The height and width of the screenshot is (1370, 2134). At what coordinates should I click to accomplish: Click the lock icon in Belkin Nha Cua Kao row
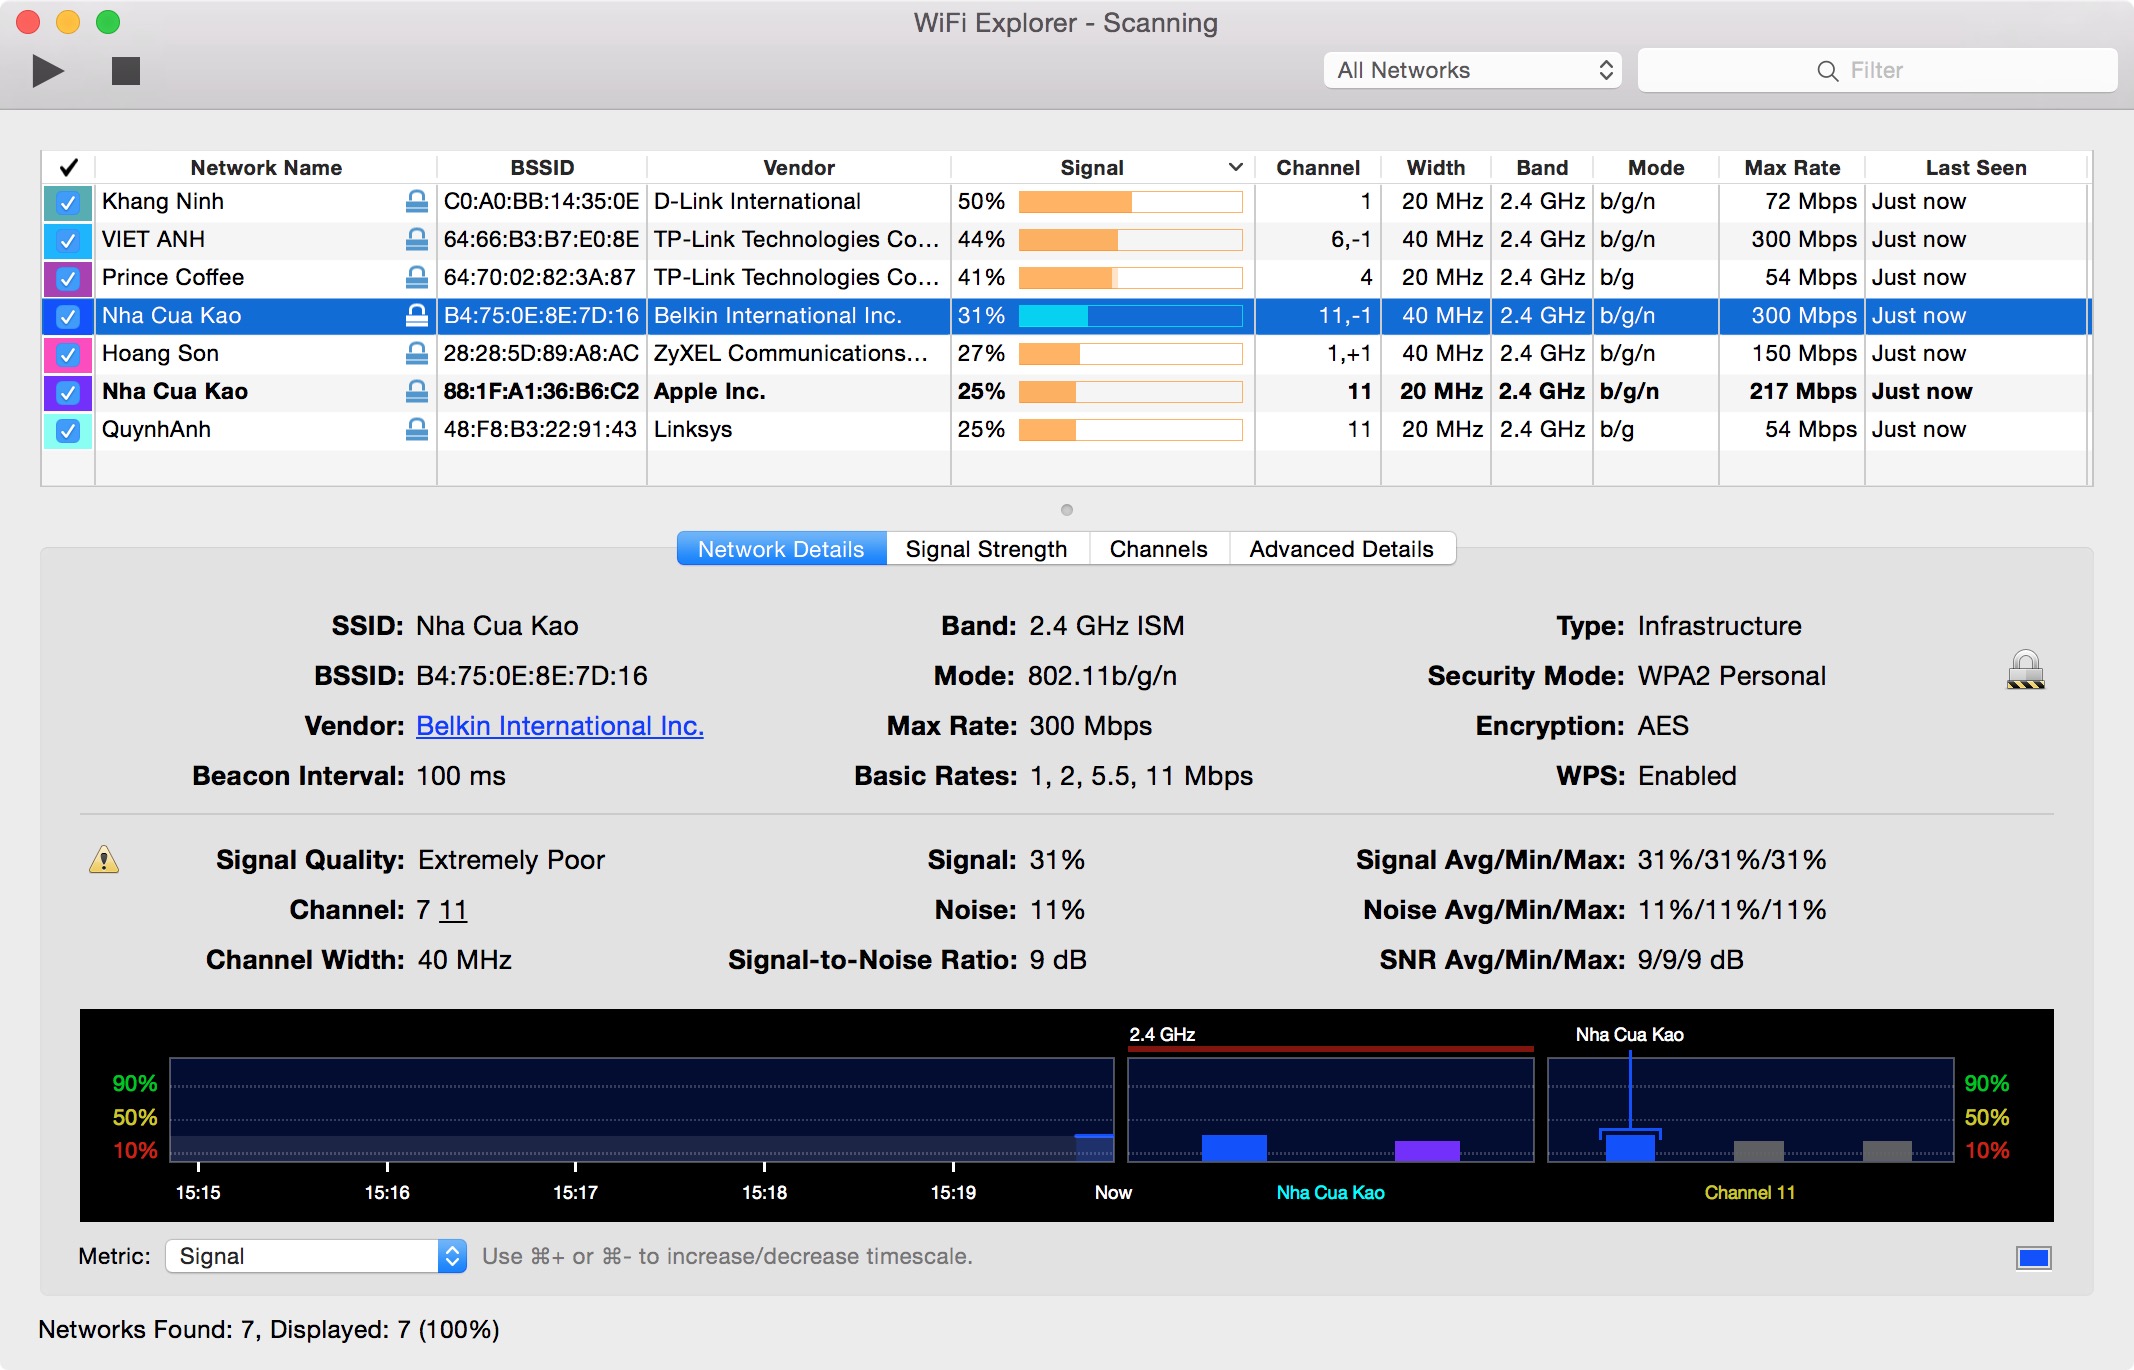417,316
